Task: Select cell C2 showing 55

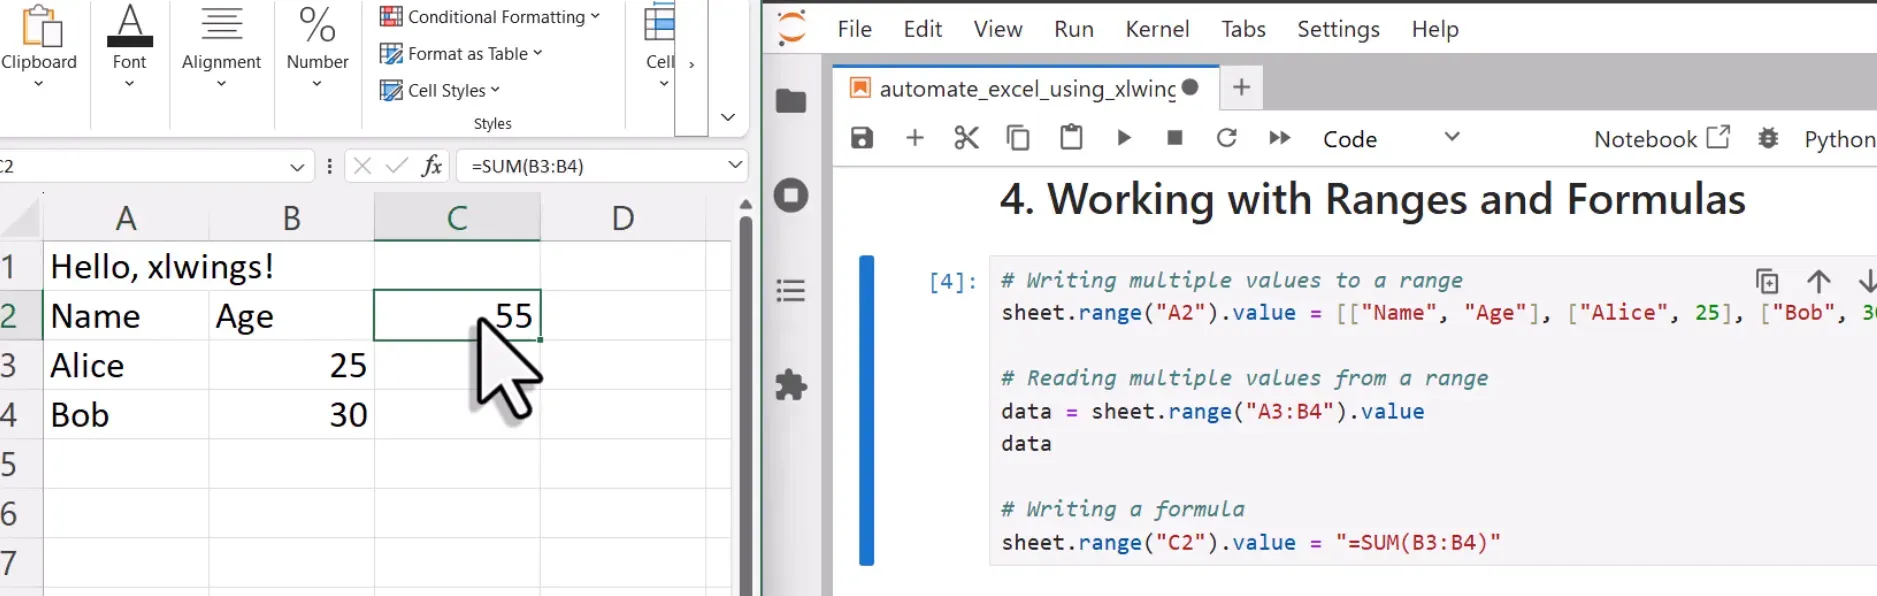Action: 457,316
